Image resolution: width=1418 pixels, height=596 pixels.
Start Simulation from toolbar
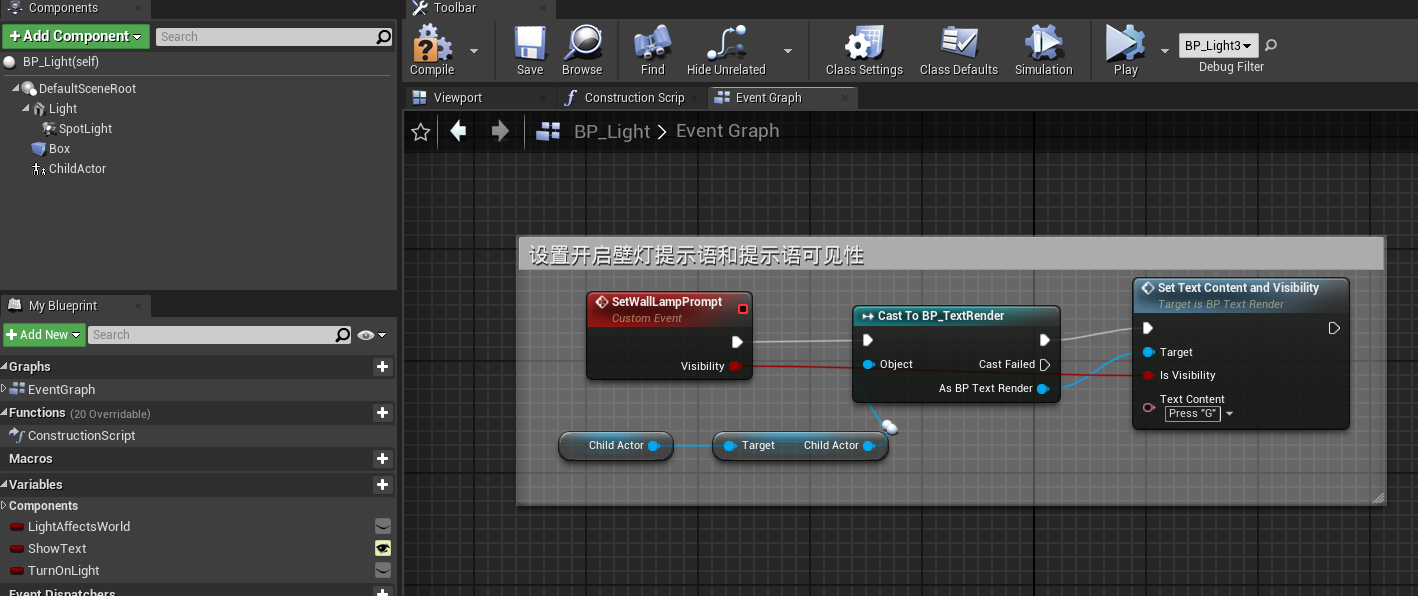[1043, 45]
